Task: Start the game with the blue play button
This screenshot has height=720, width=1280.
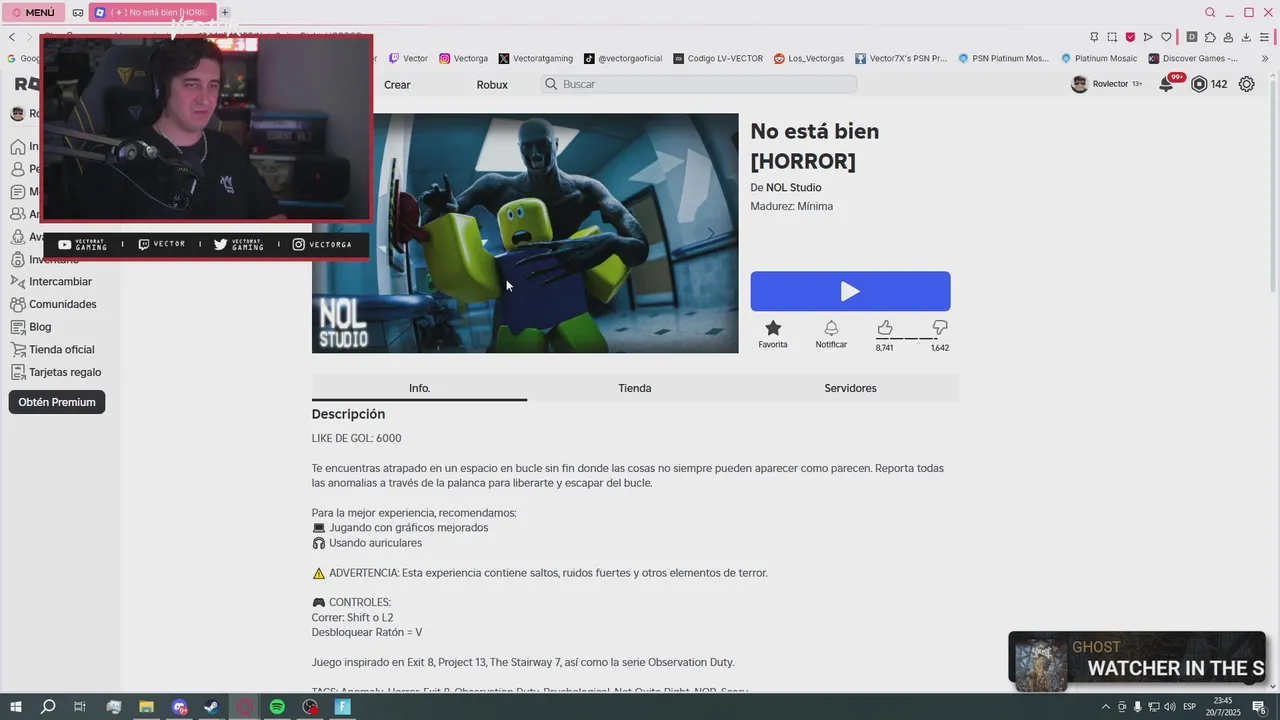Action: [850, 291]
